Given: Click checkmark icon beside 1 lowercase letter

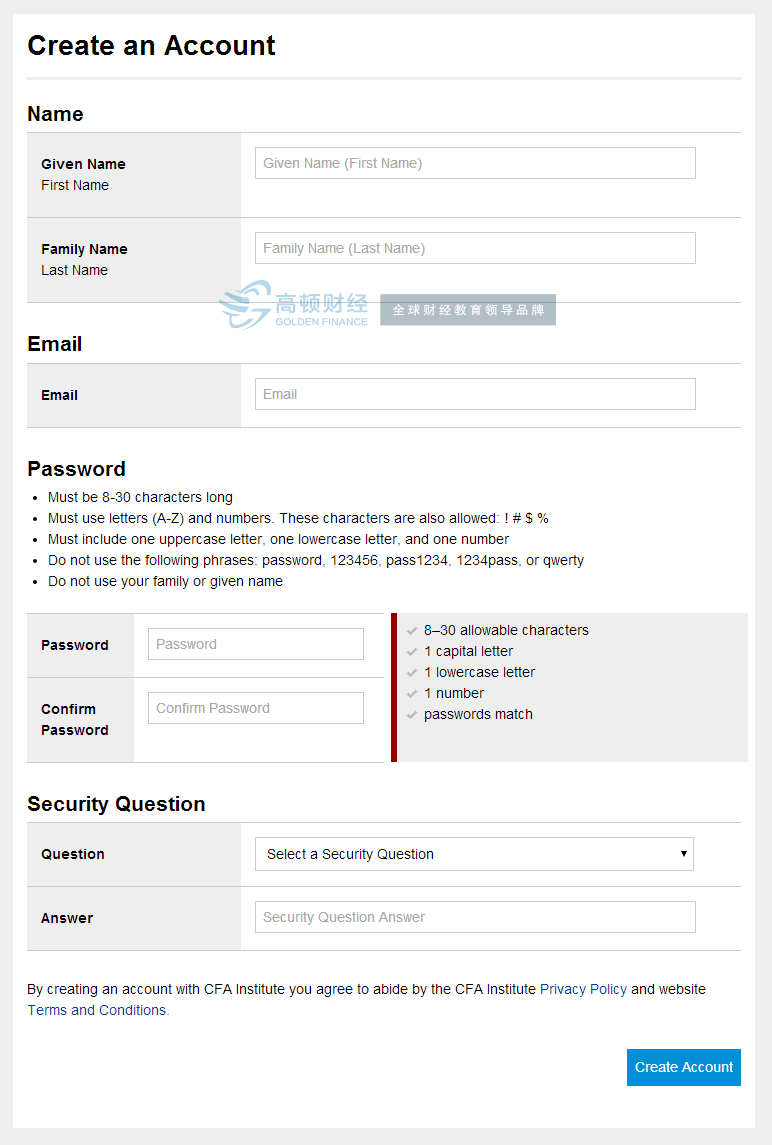Looking at the screenshot, I should [412, 673].
